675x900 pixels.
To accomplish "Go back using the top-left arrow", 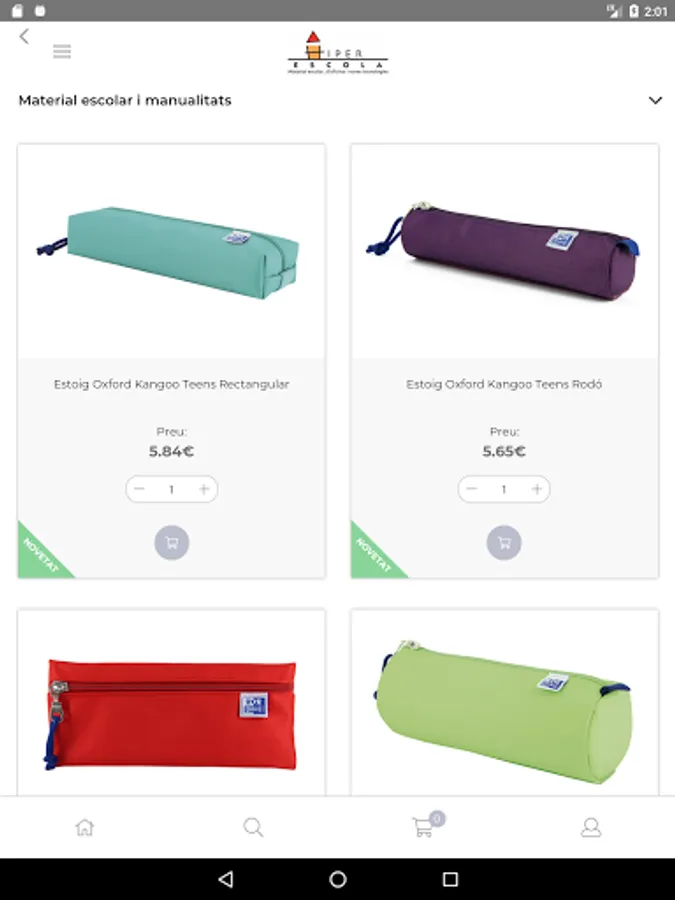I will tap(24, 36).
